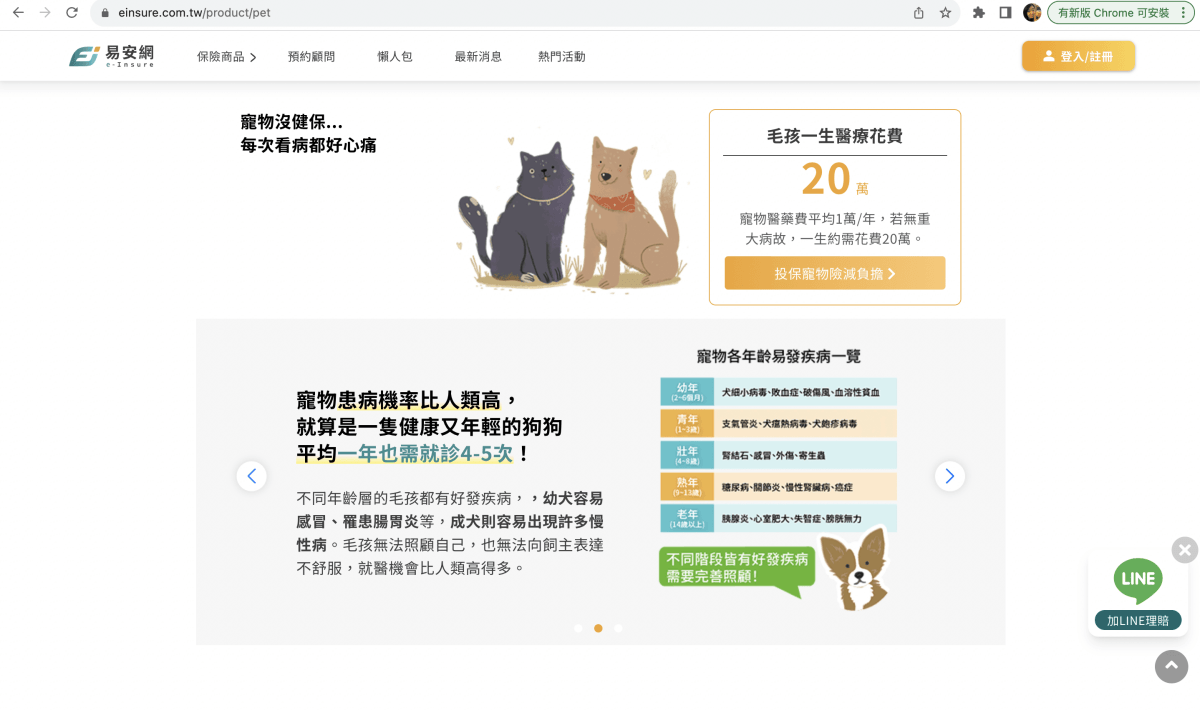Advance the carousel with the right arrow
This screenshot has height=710, width=1200.
click(x=949, y=476)
